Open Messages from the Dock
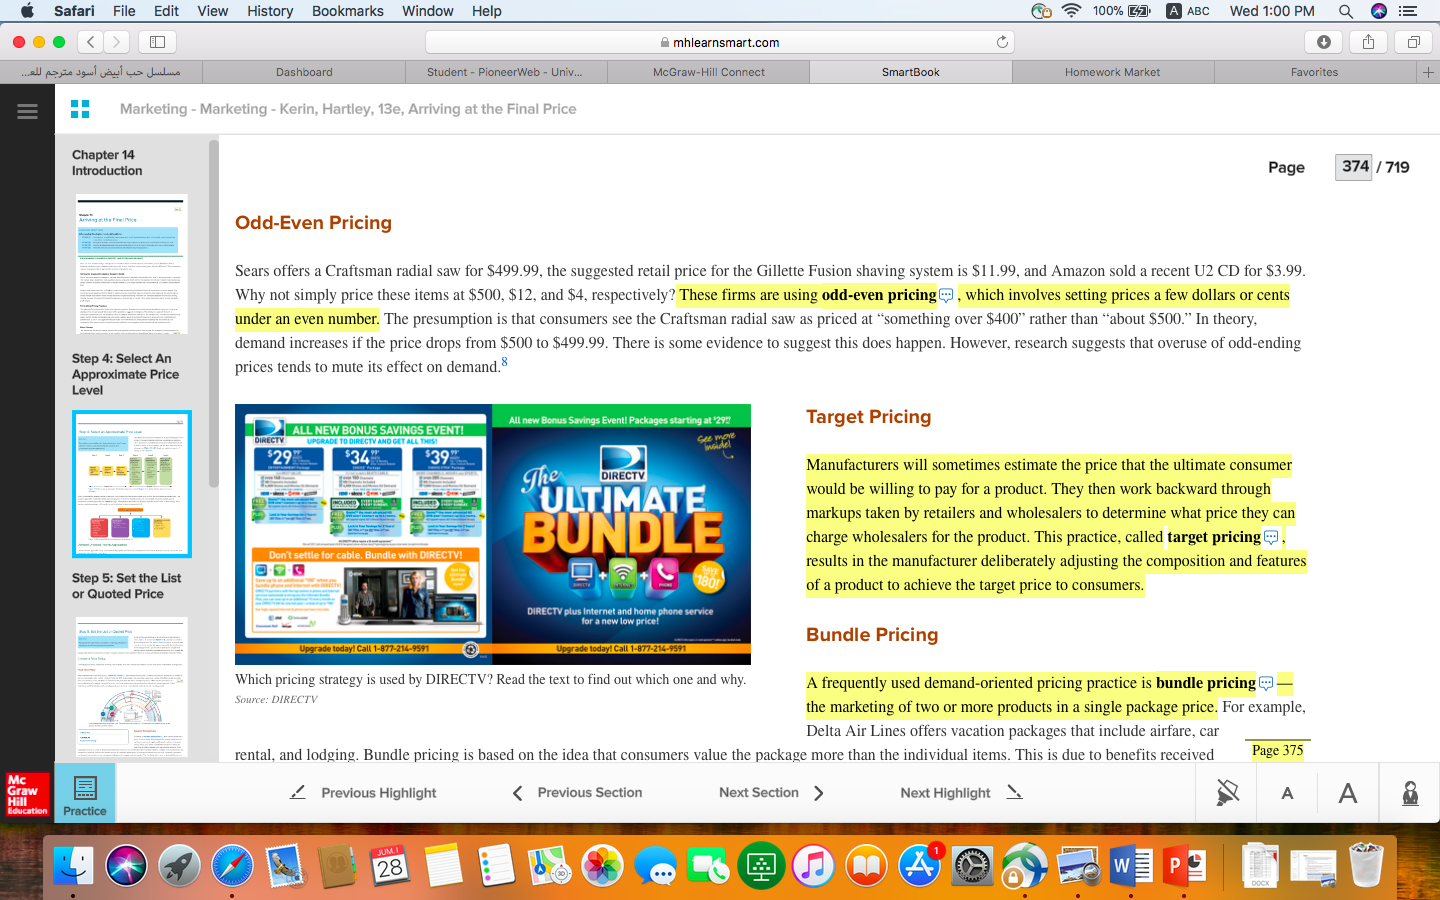Screen dimensions: 1440x900 (656, 865)
